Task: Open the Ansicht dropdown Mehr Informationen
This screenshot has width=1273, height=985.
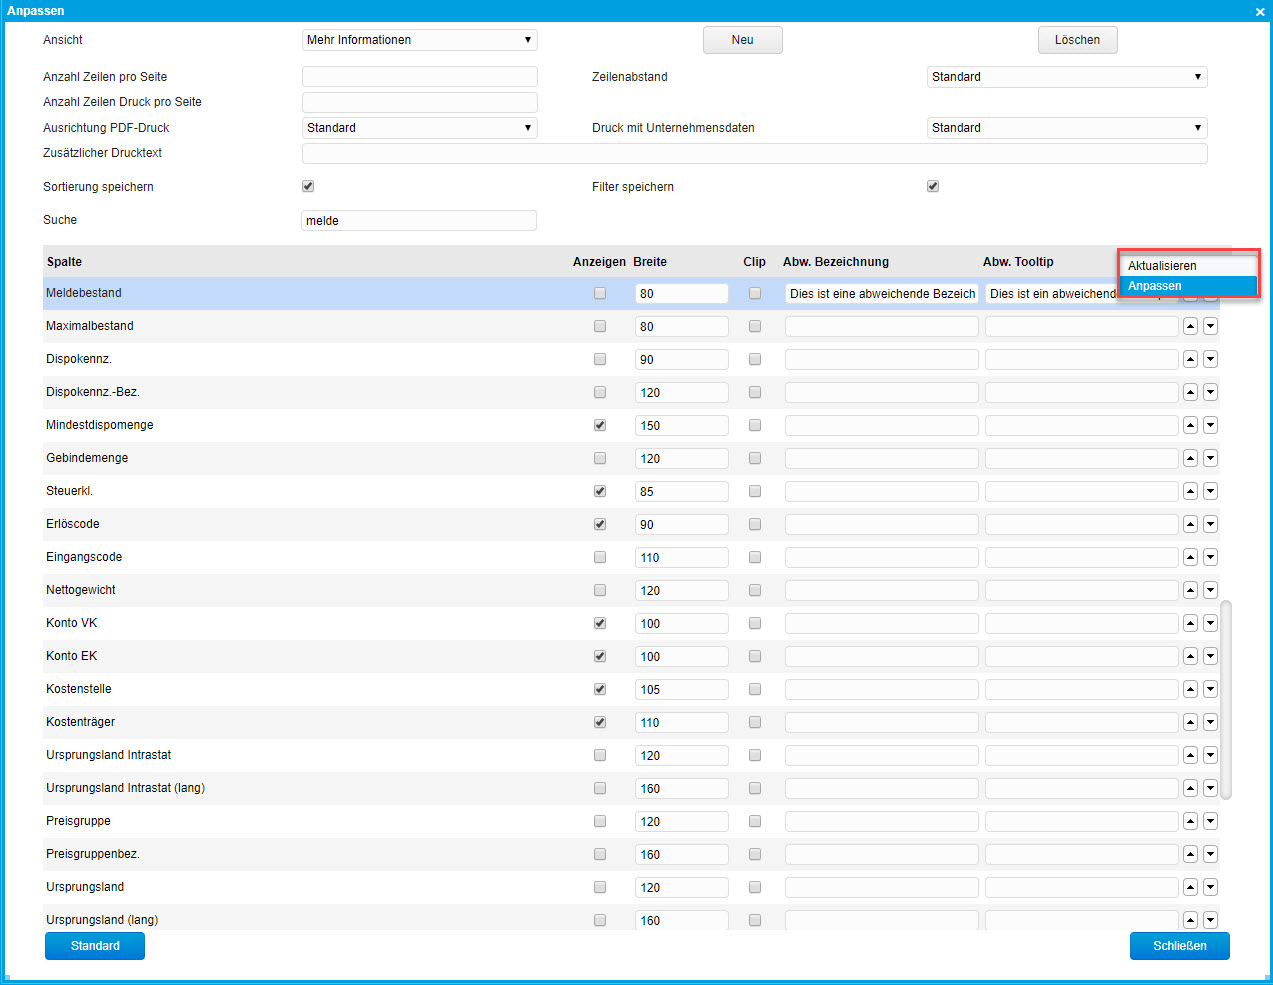Action: tap(419, 40)
